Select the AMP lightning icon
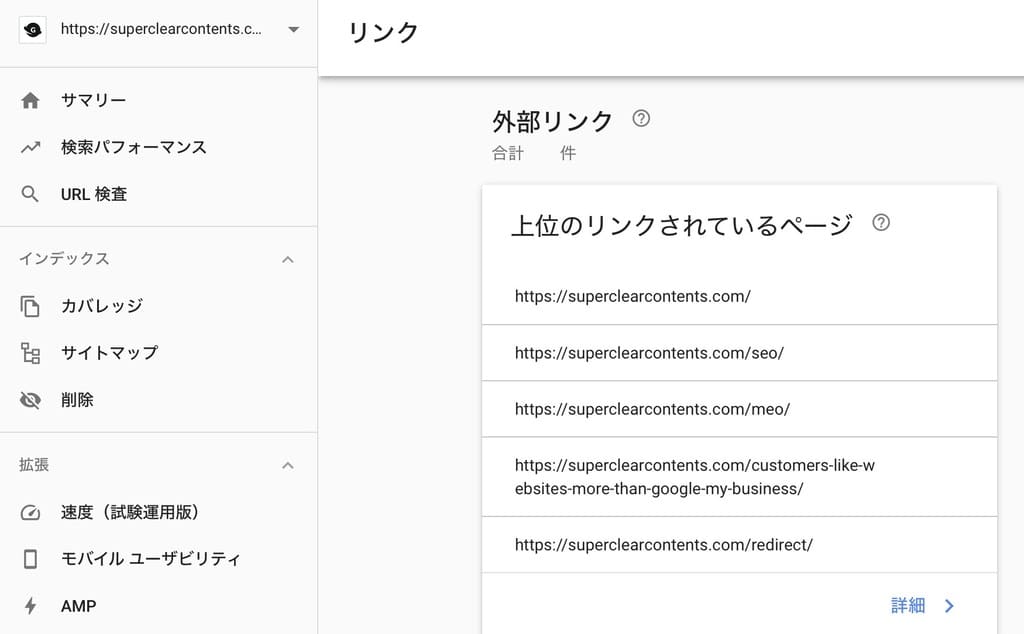 click(x=30, y=605)
